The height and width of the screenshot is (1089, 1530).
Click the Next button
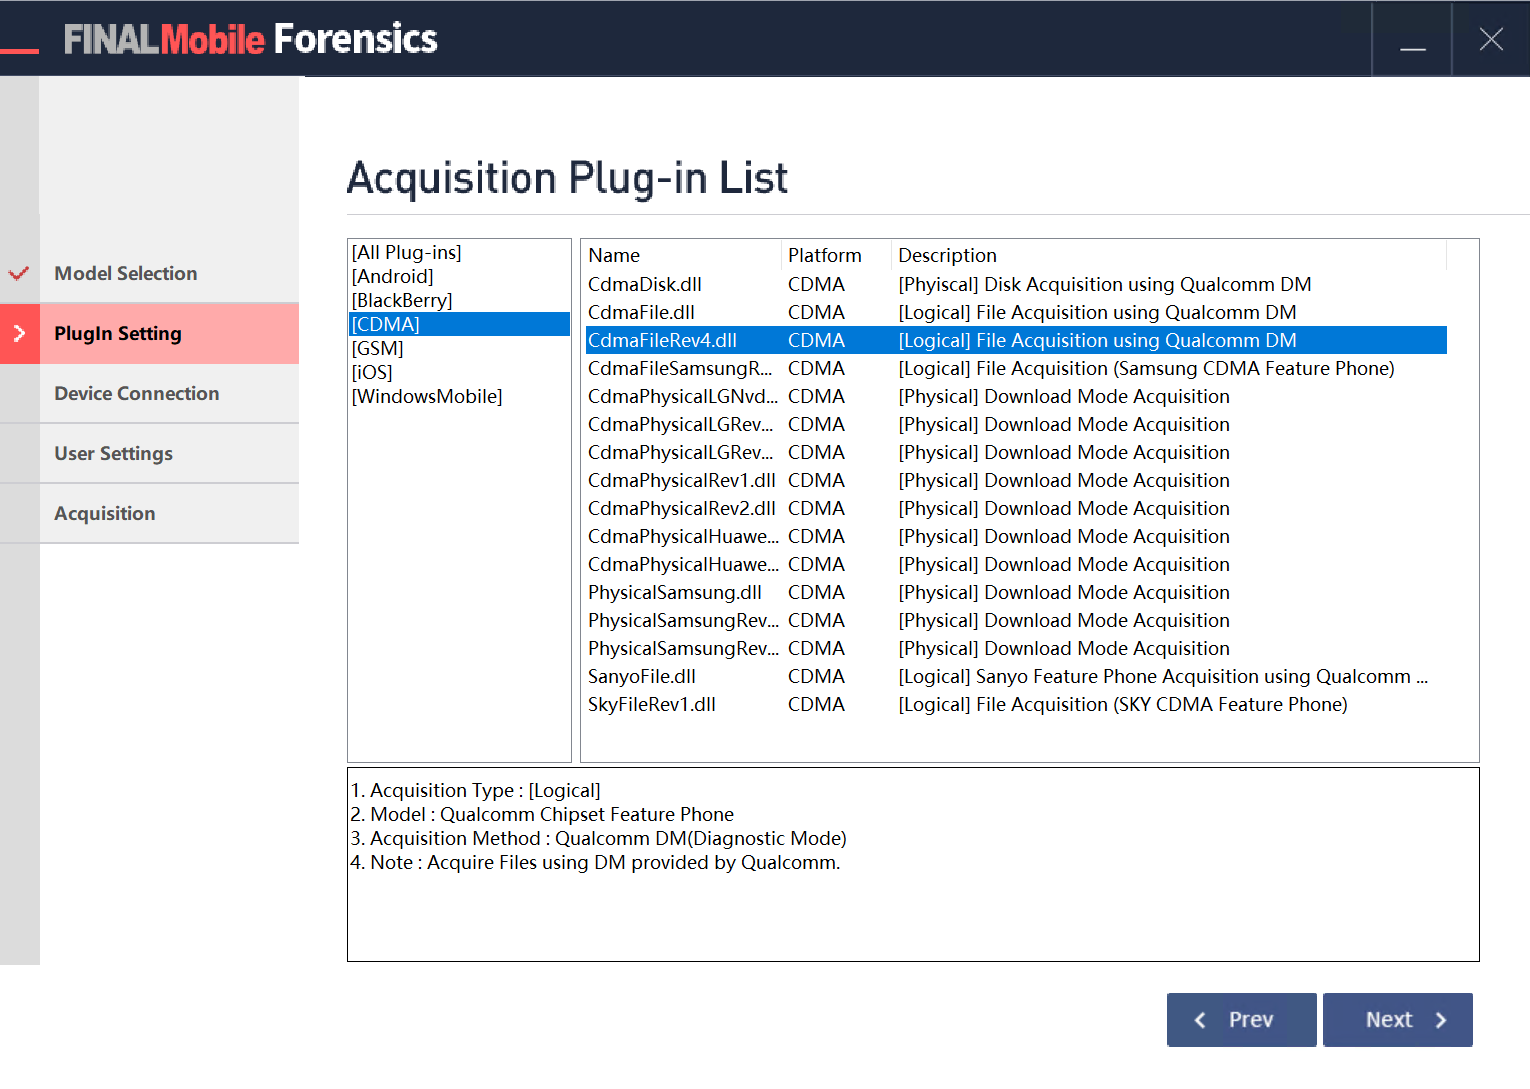tap(1398, 1020)
